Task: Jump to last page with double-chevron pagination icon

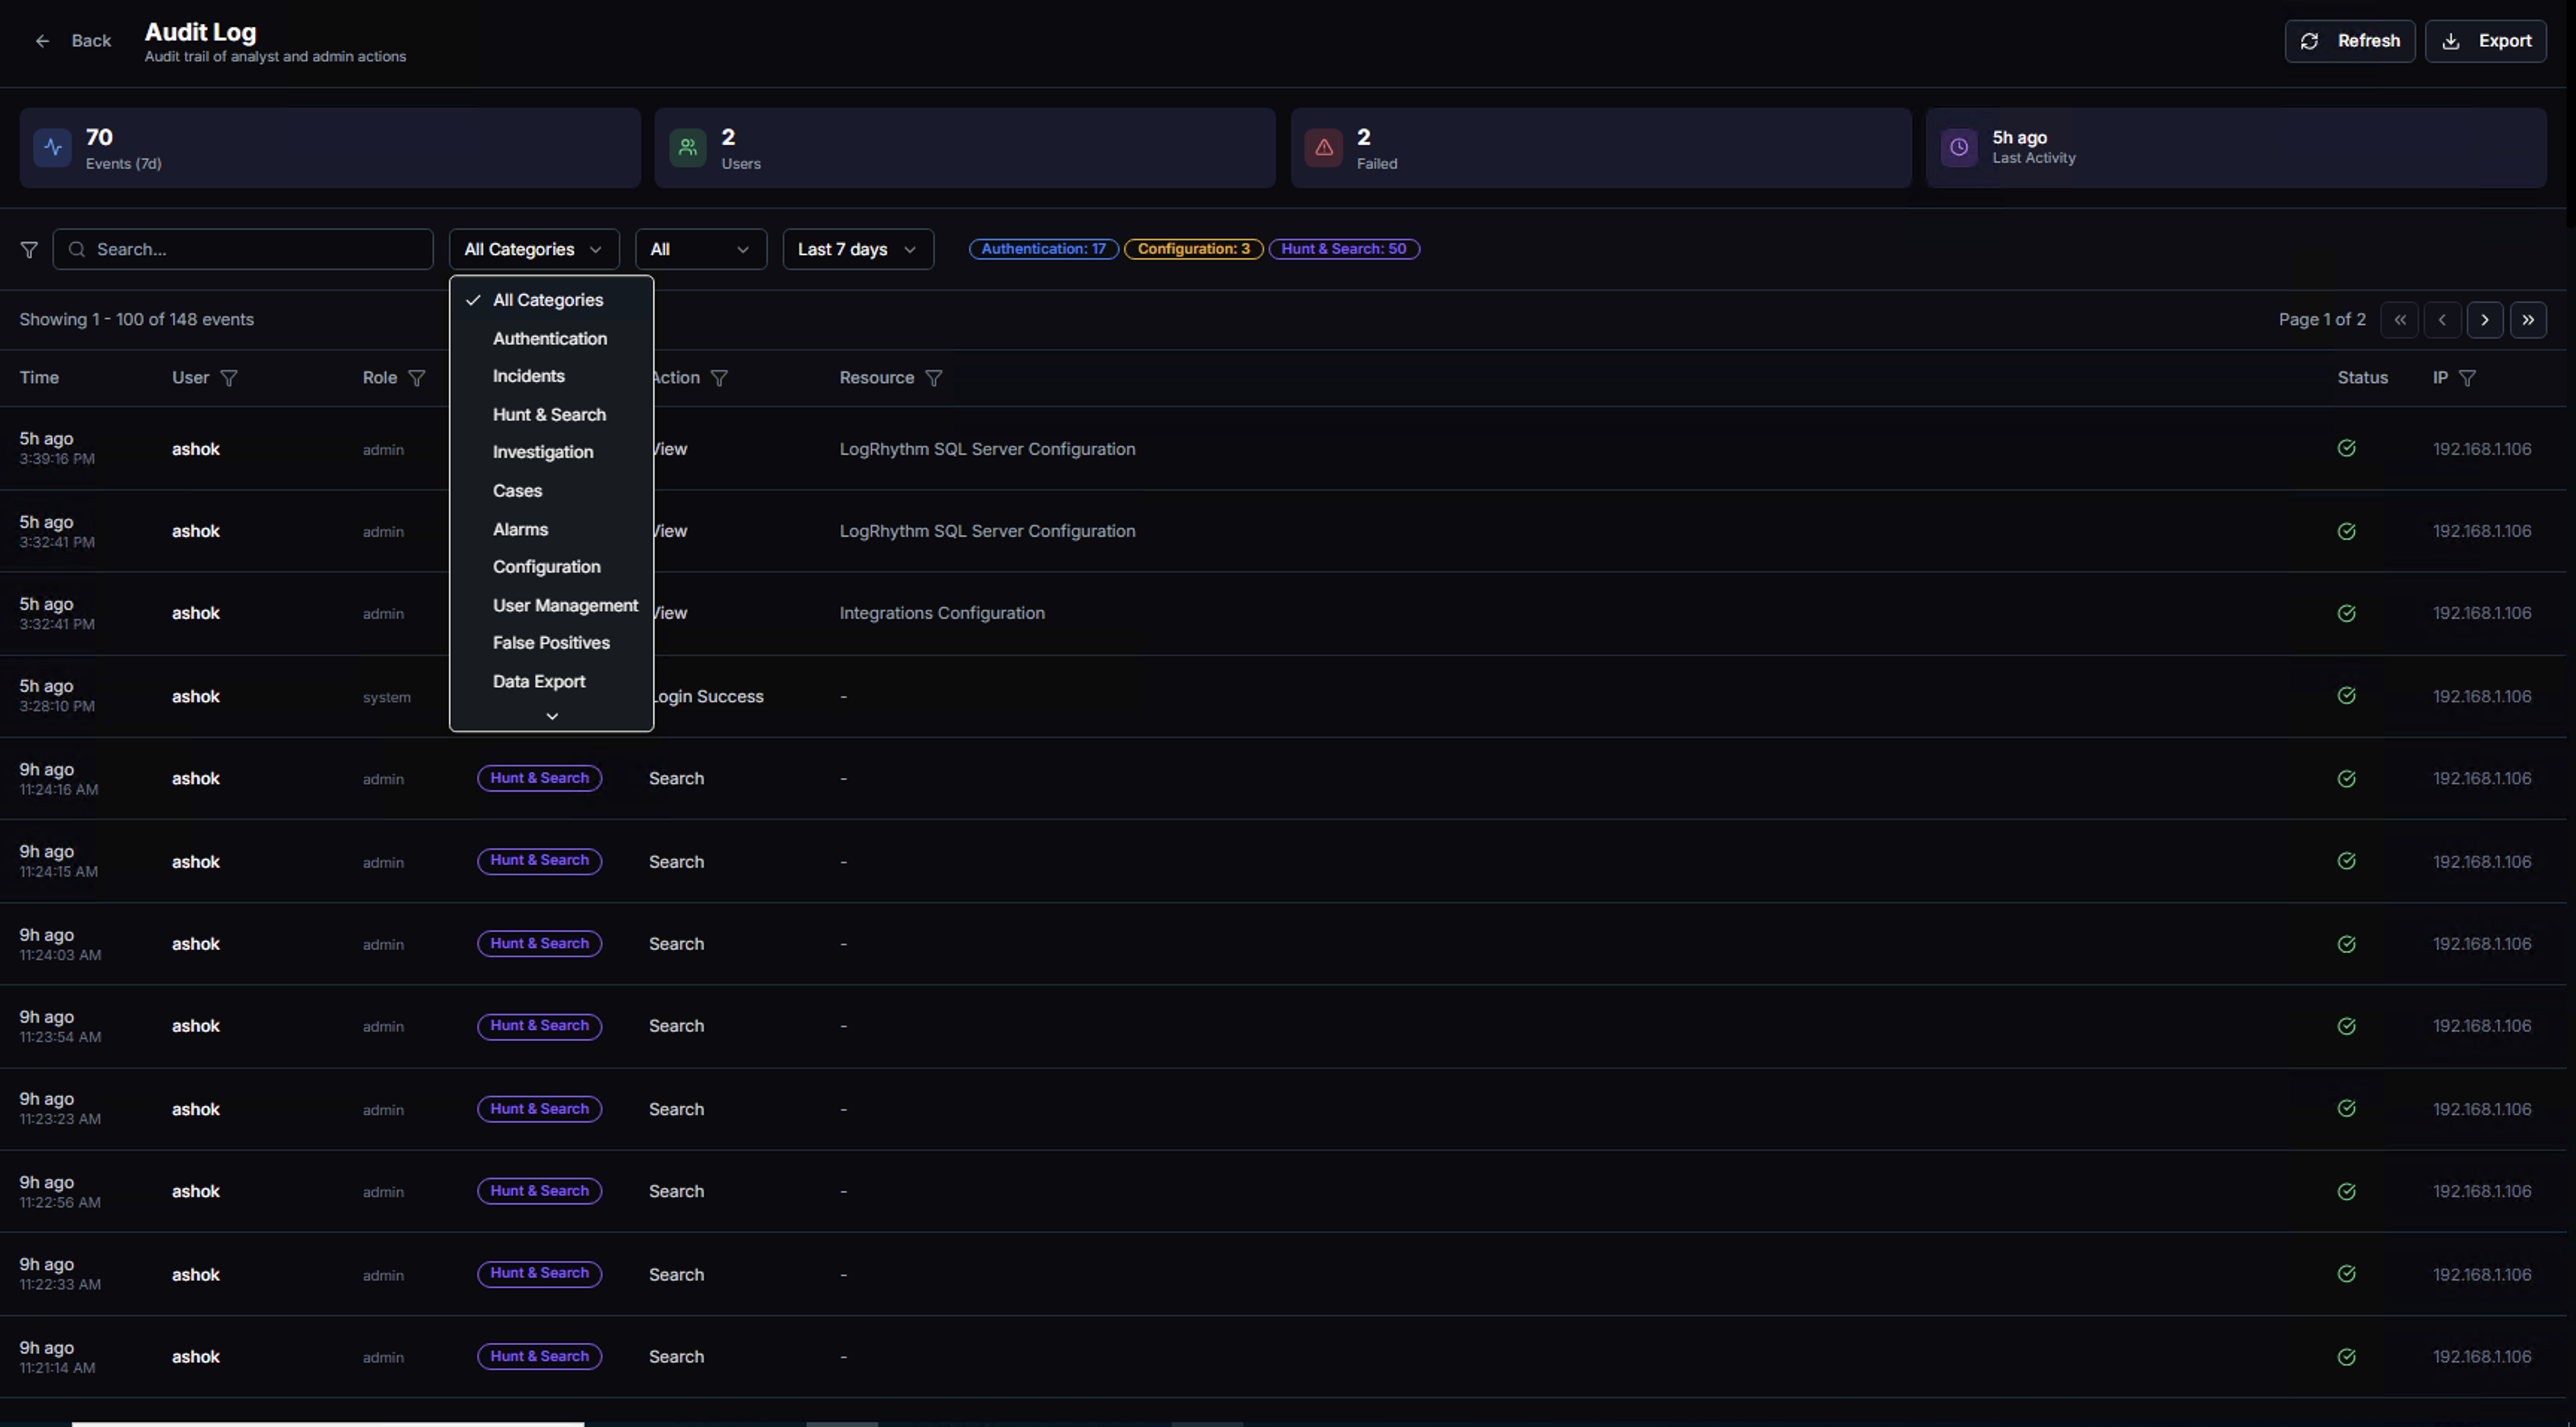Action: pos(2528,319)
